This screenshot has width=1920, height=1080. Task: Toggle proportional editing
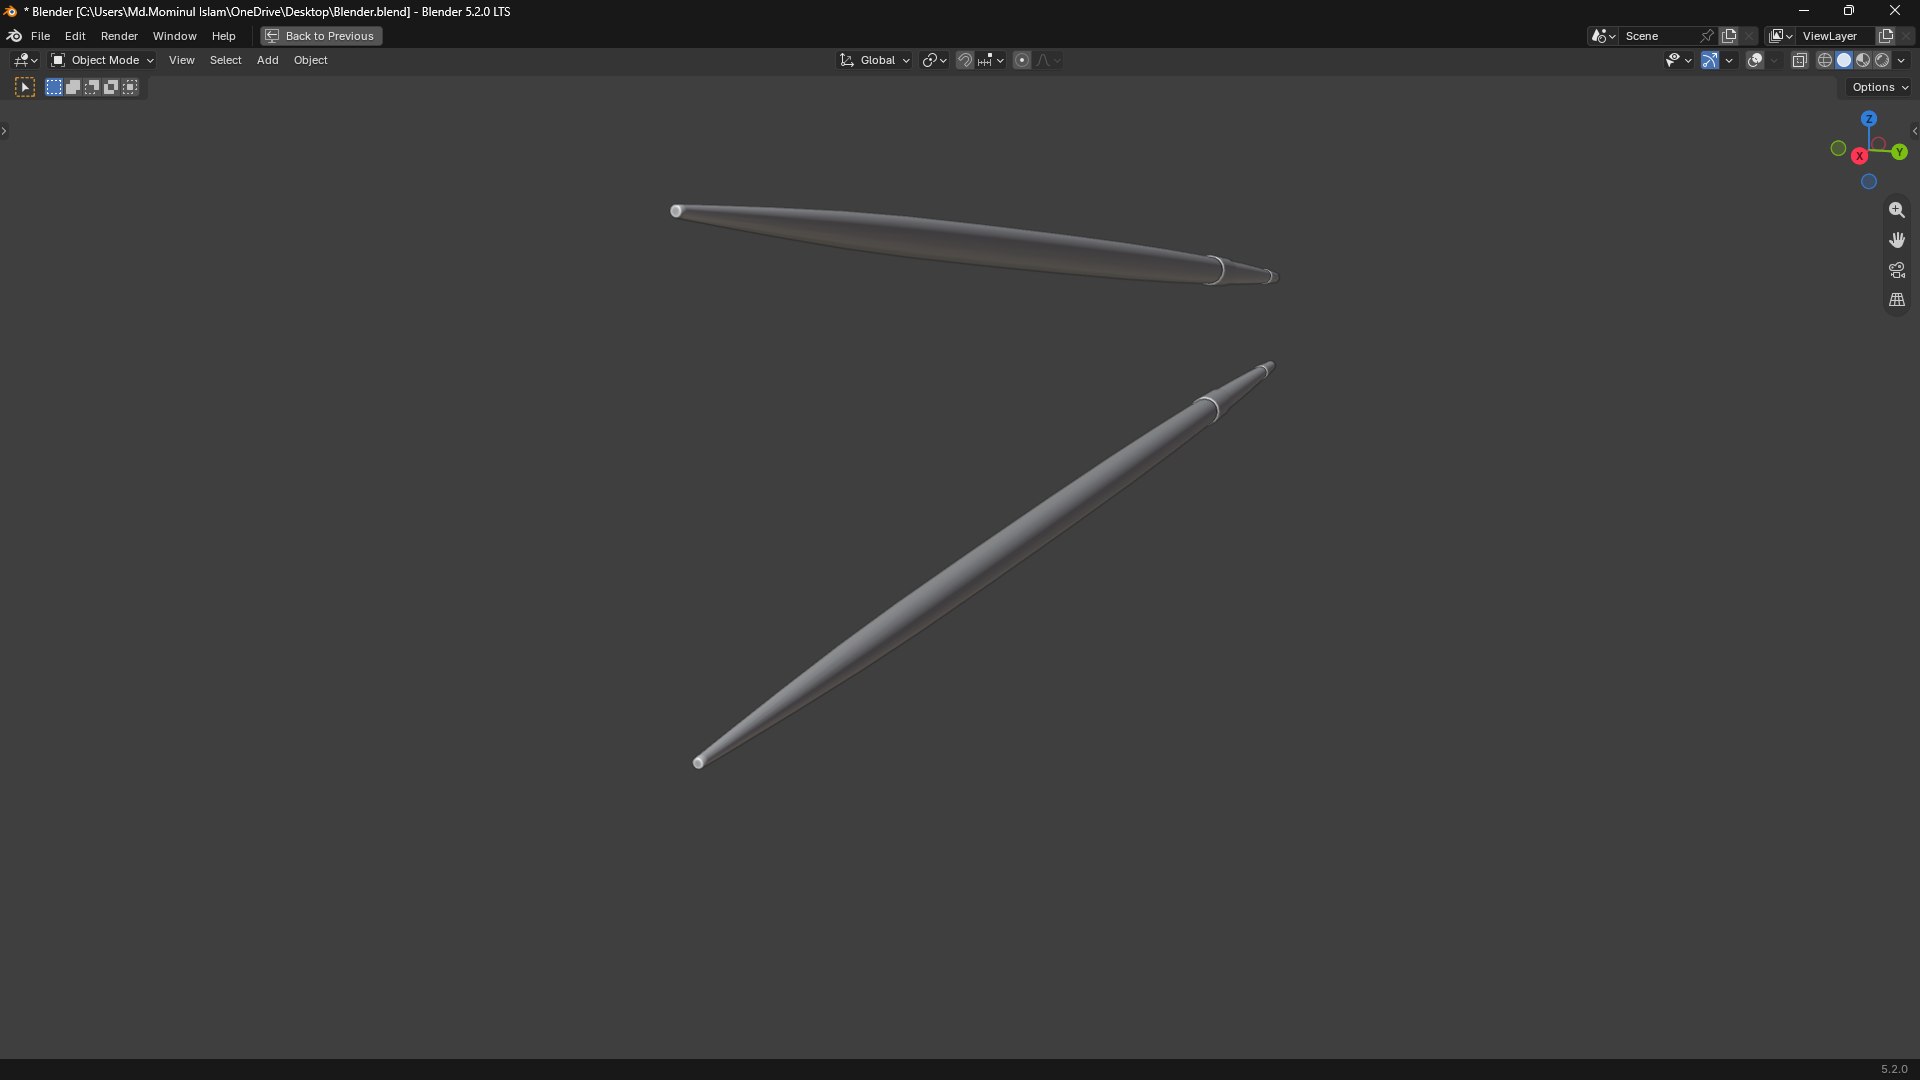(1022, 61)
